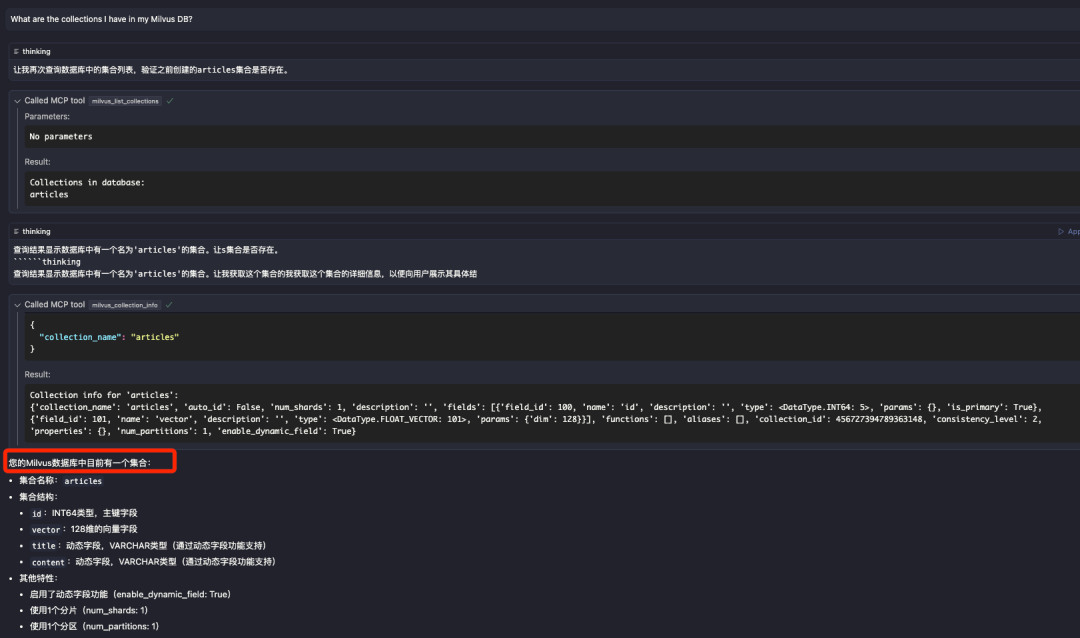1080x638 pixels.
Task: Click the content field inline code tag
Action: tap(48, 562)
